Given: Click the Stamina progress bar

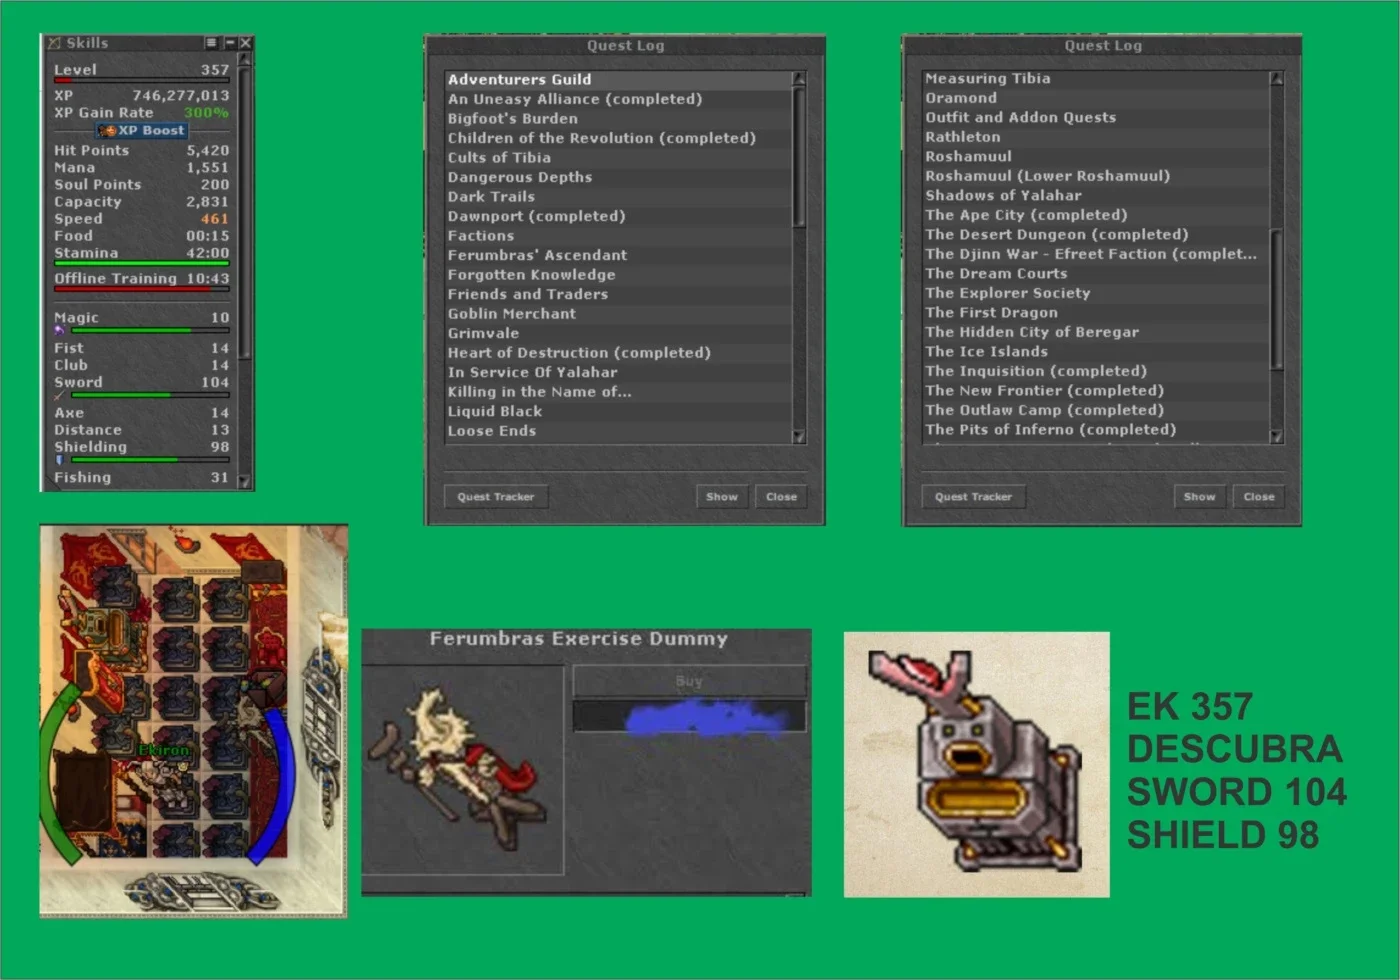Looking at the screenshot, I should [141, 264].
